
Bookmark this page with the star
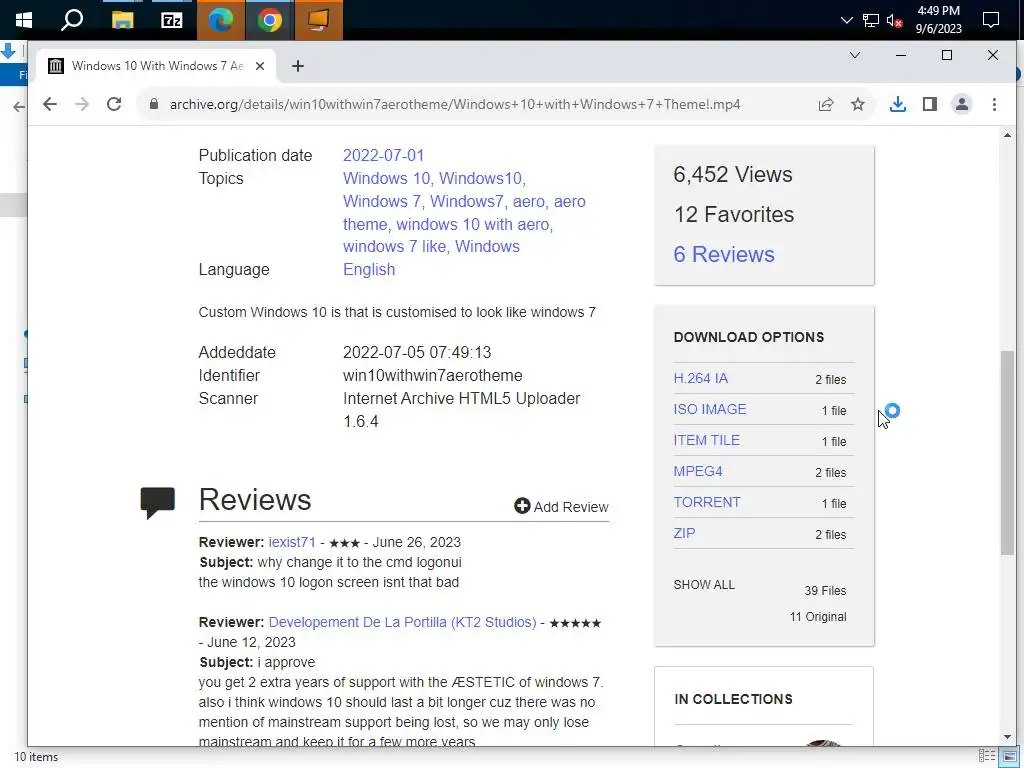pos(857,104)
